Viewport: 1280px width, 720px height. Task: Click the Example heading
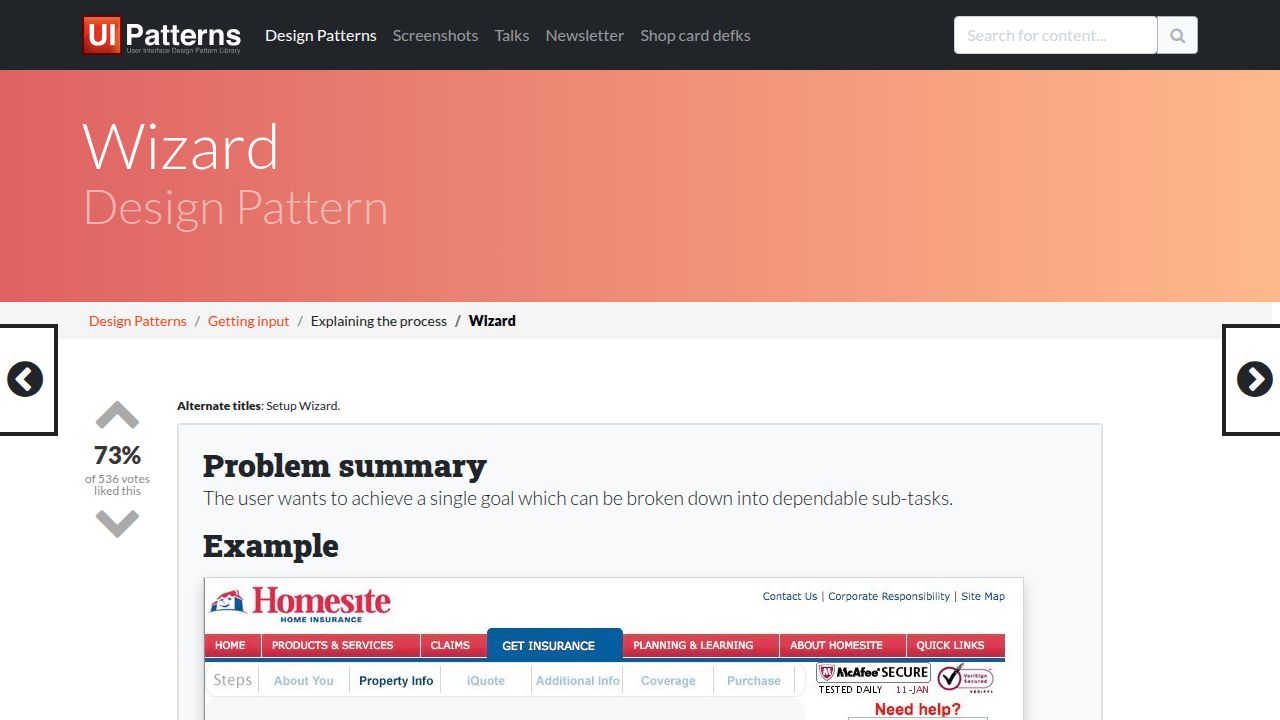tap(271, 546)
